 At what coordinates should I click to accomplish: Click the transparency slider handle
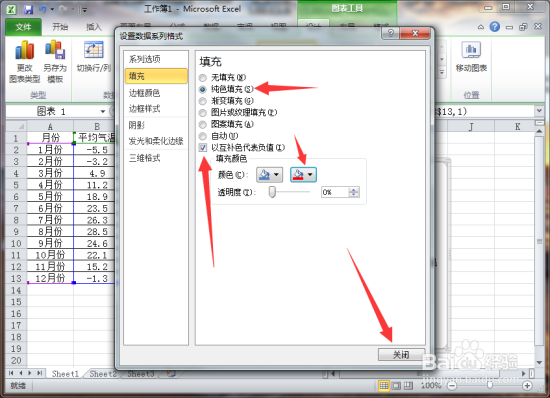point(272,192)
